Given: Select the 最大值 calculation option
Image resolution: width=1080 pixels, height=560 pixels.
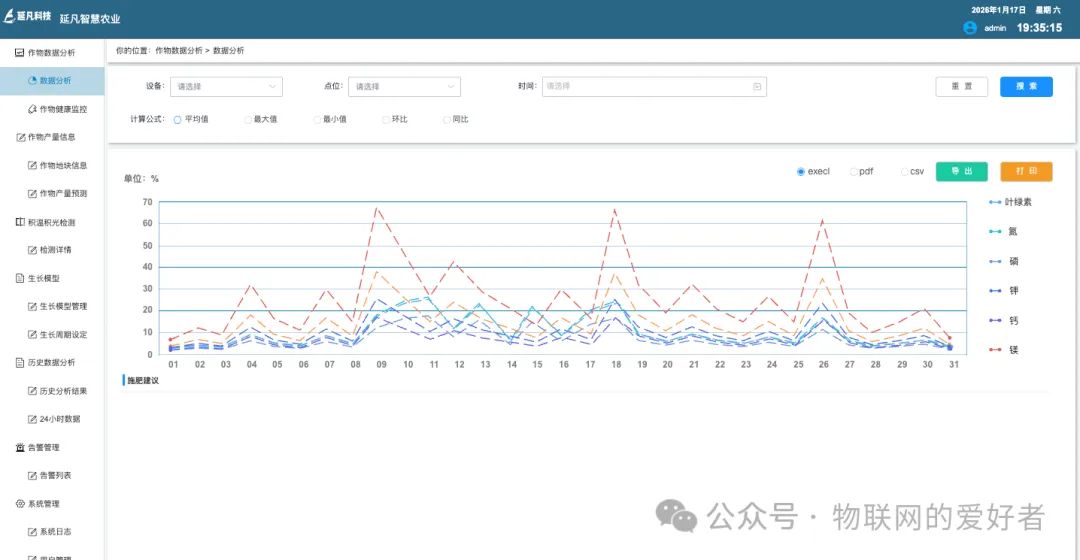Looking at the screenshot, I should coord(260,120).
